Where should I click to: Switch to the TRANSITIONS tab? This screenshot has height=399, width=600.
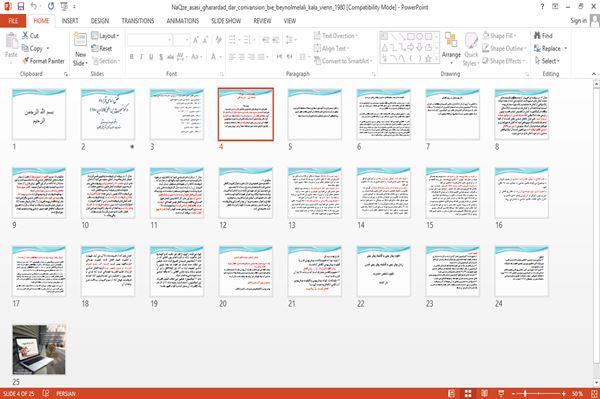click(138, 21)
